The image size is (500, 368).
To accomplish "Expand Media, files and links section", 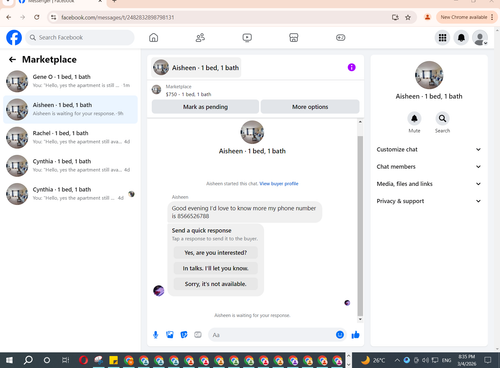I will (x=429, y=184).
